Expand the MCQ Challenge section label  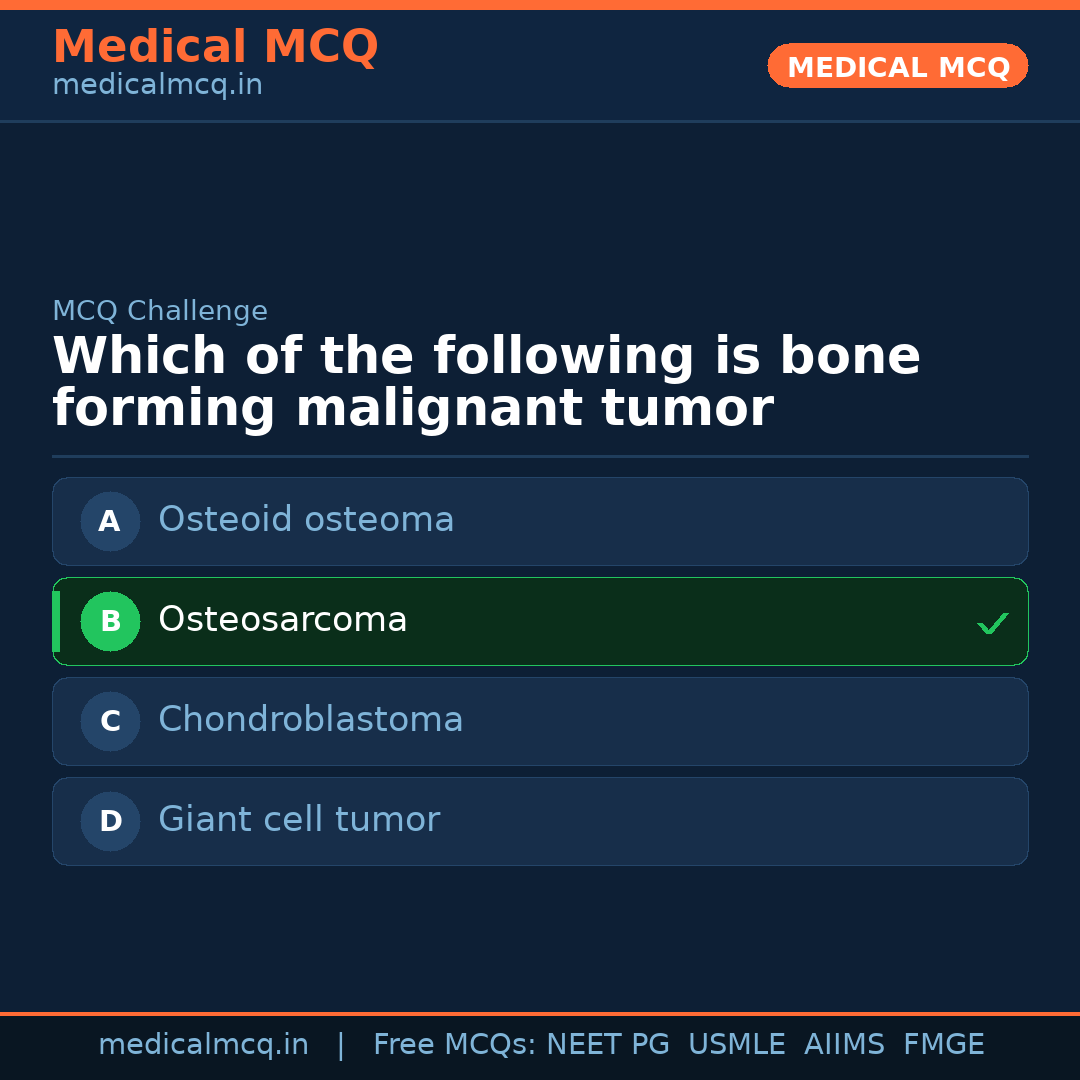click(x=160, y=311)
